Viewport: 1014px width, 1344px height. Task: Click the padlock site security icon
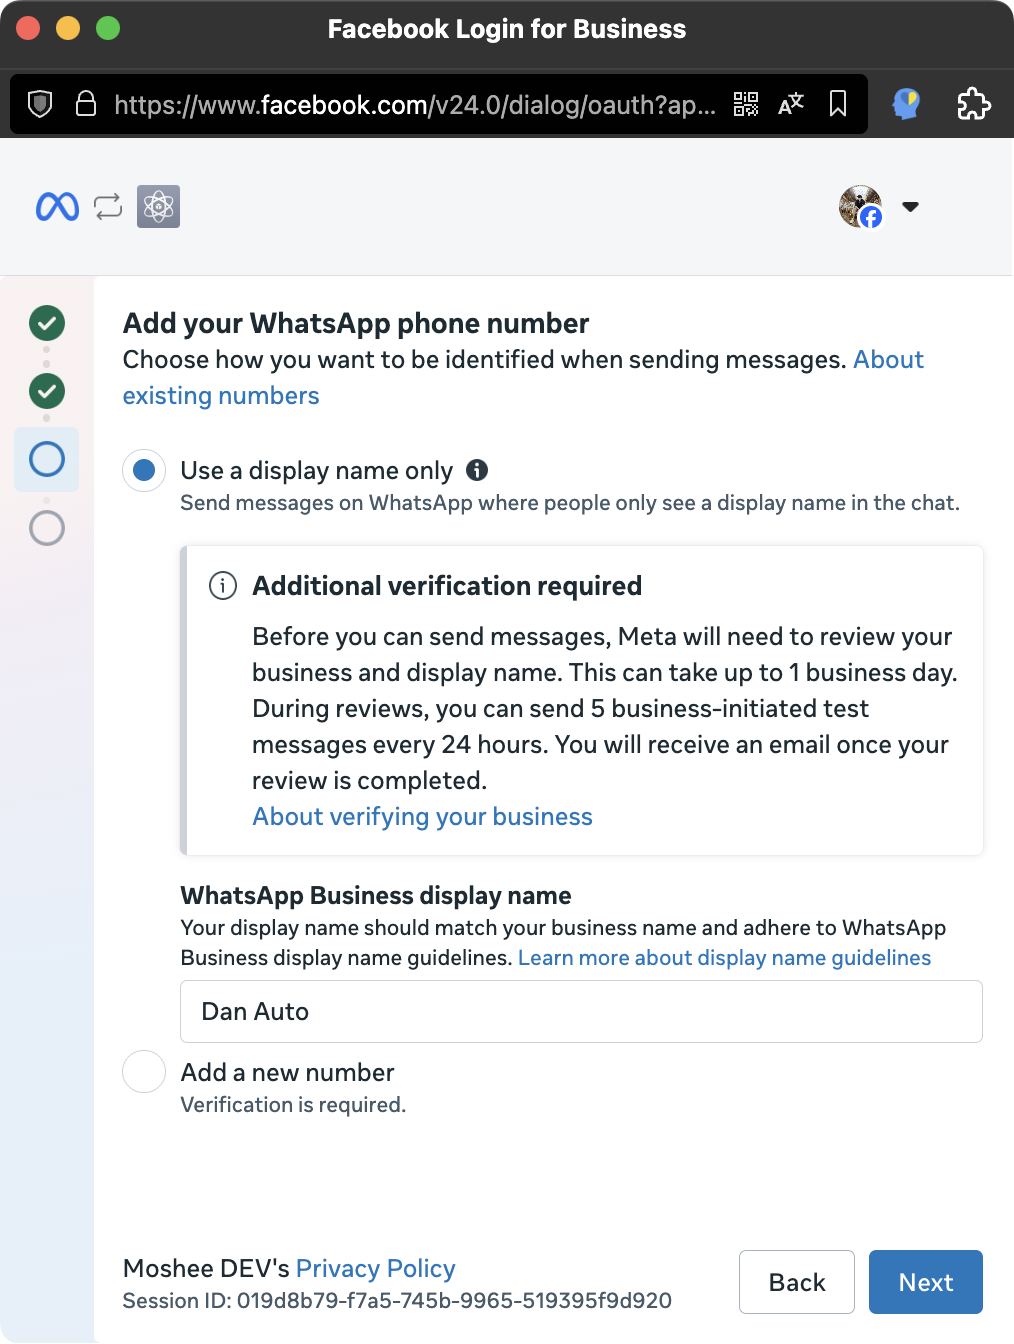[x=86, y=104]
